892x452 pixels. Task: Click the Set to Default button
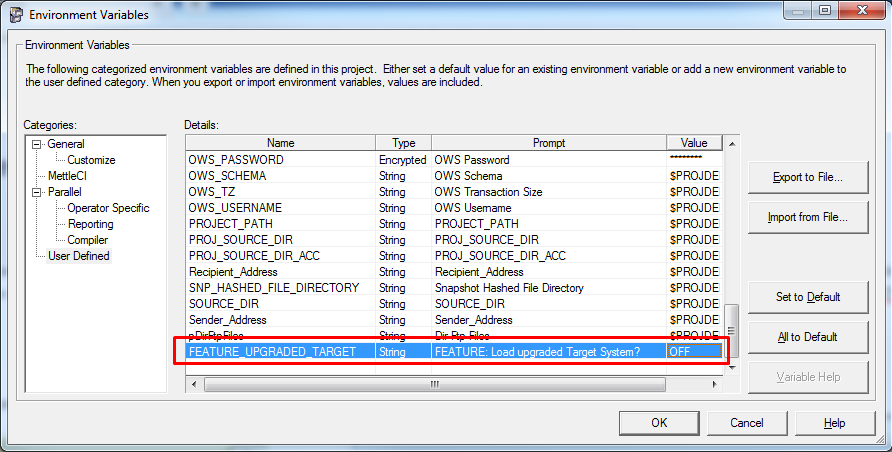click(807, 297)
